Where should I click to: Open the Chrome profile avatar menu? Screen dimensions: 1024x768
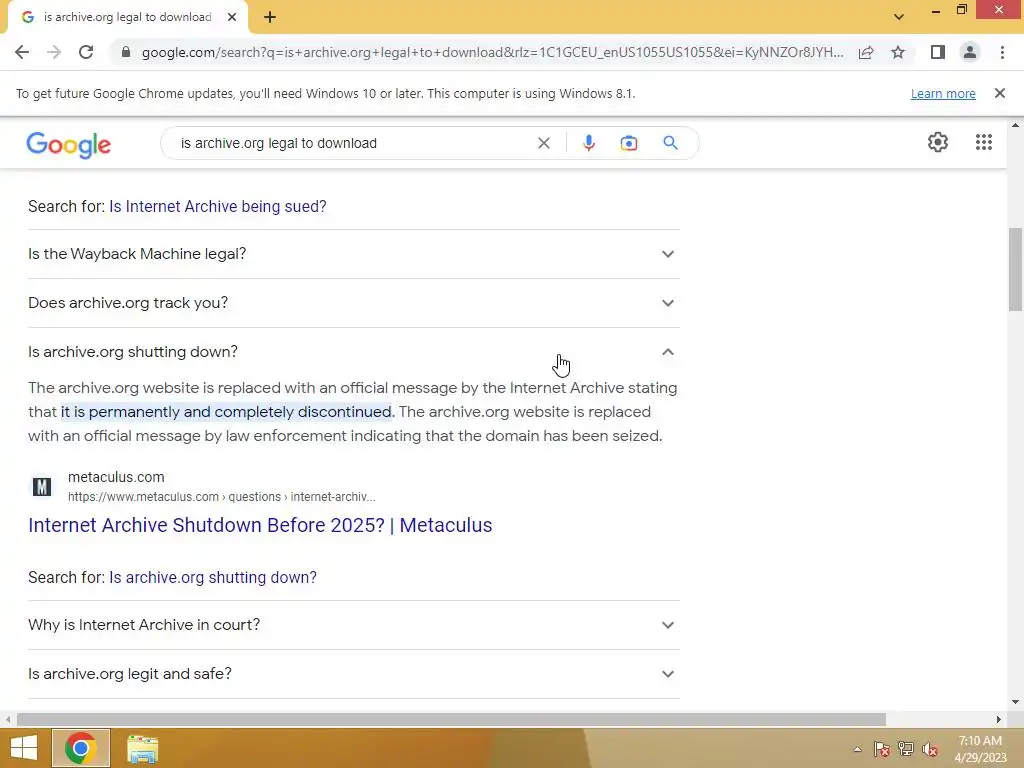pos(970,52)
